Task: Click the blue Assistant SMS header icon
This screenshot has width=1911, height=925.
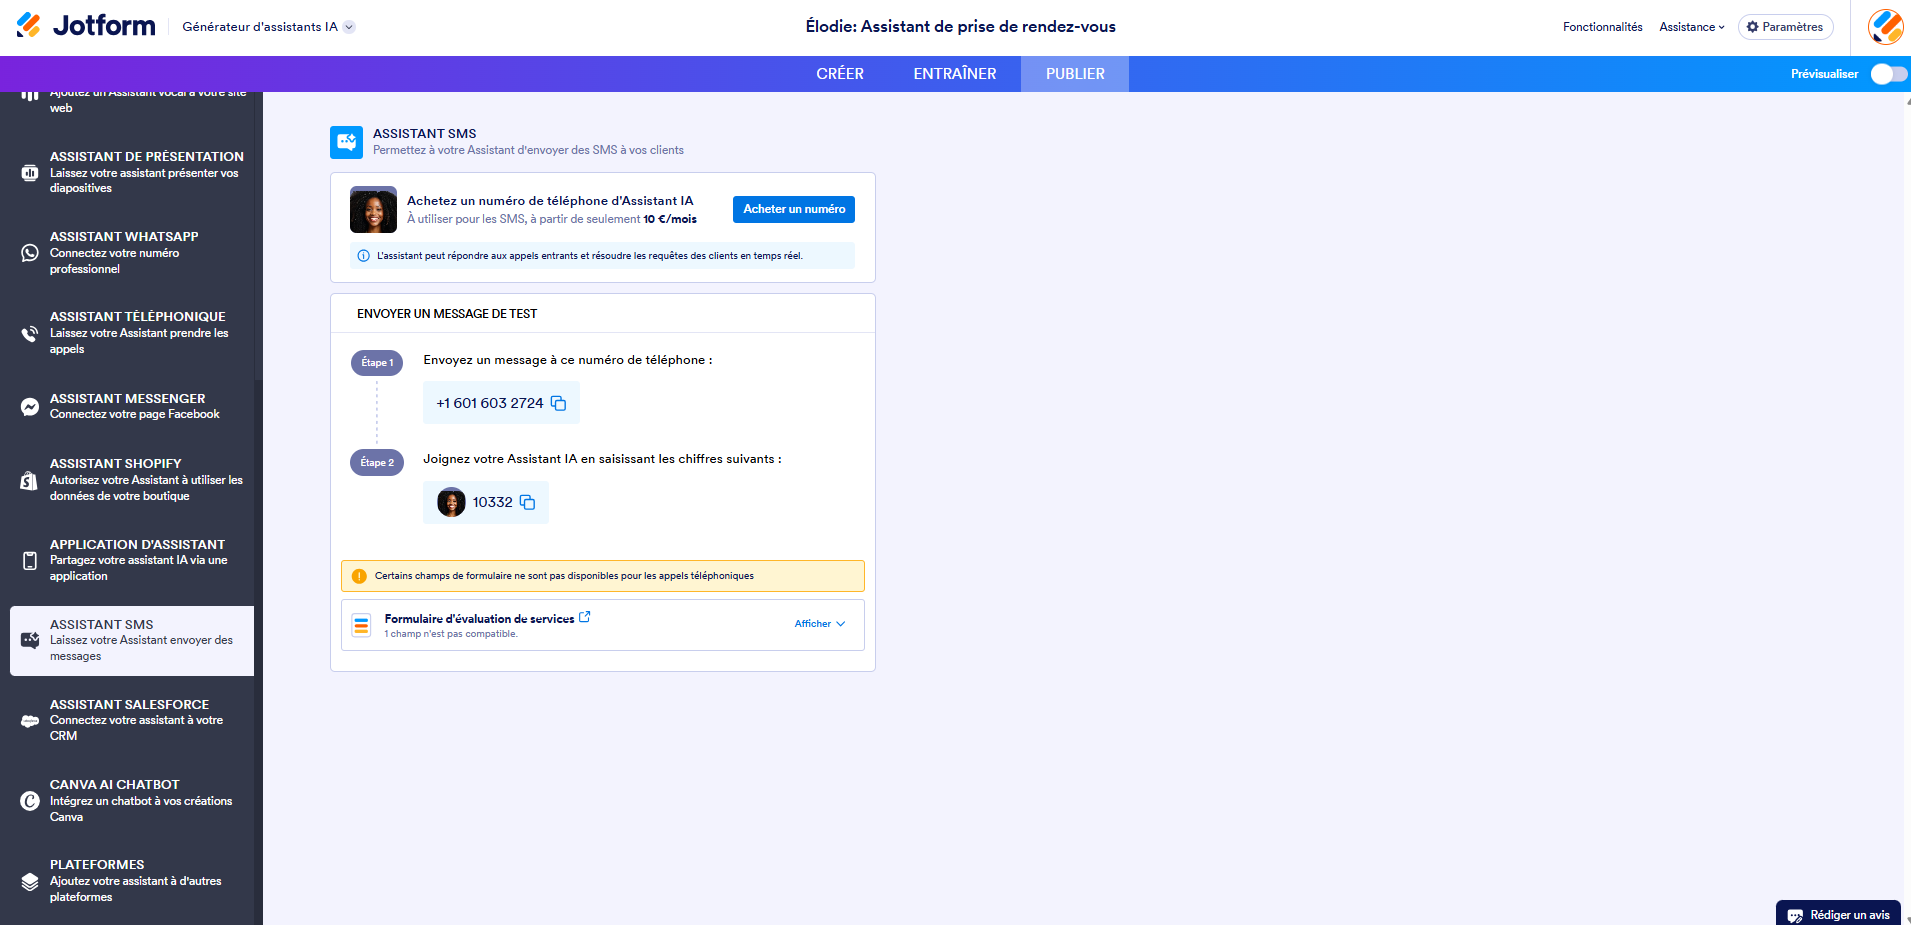Action: pos(347,142)
